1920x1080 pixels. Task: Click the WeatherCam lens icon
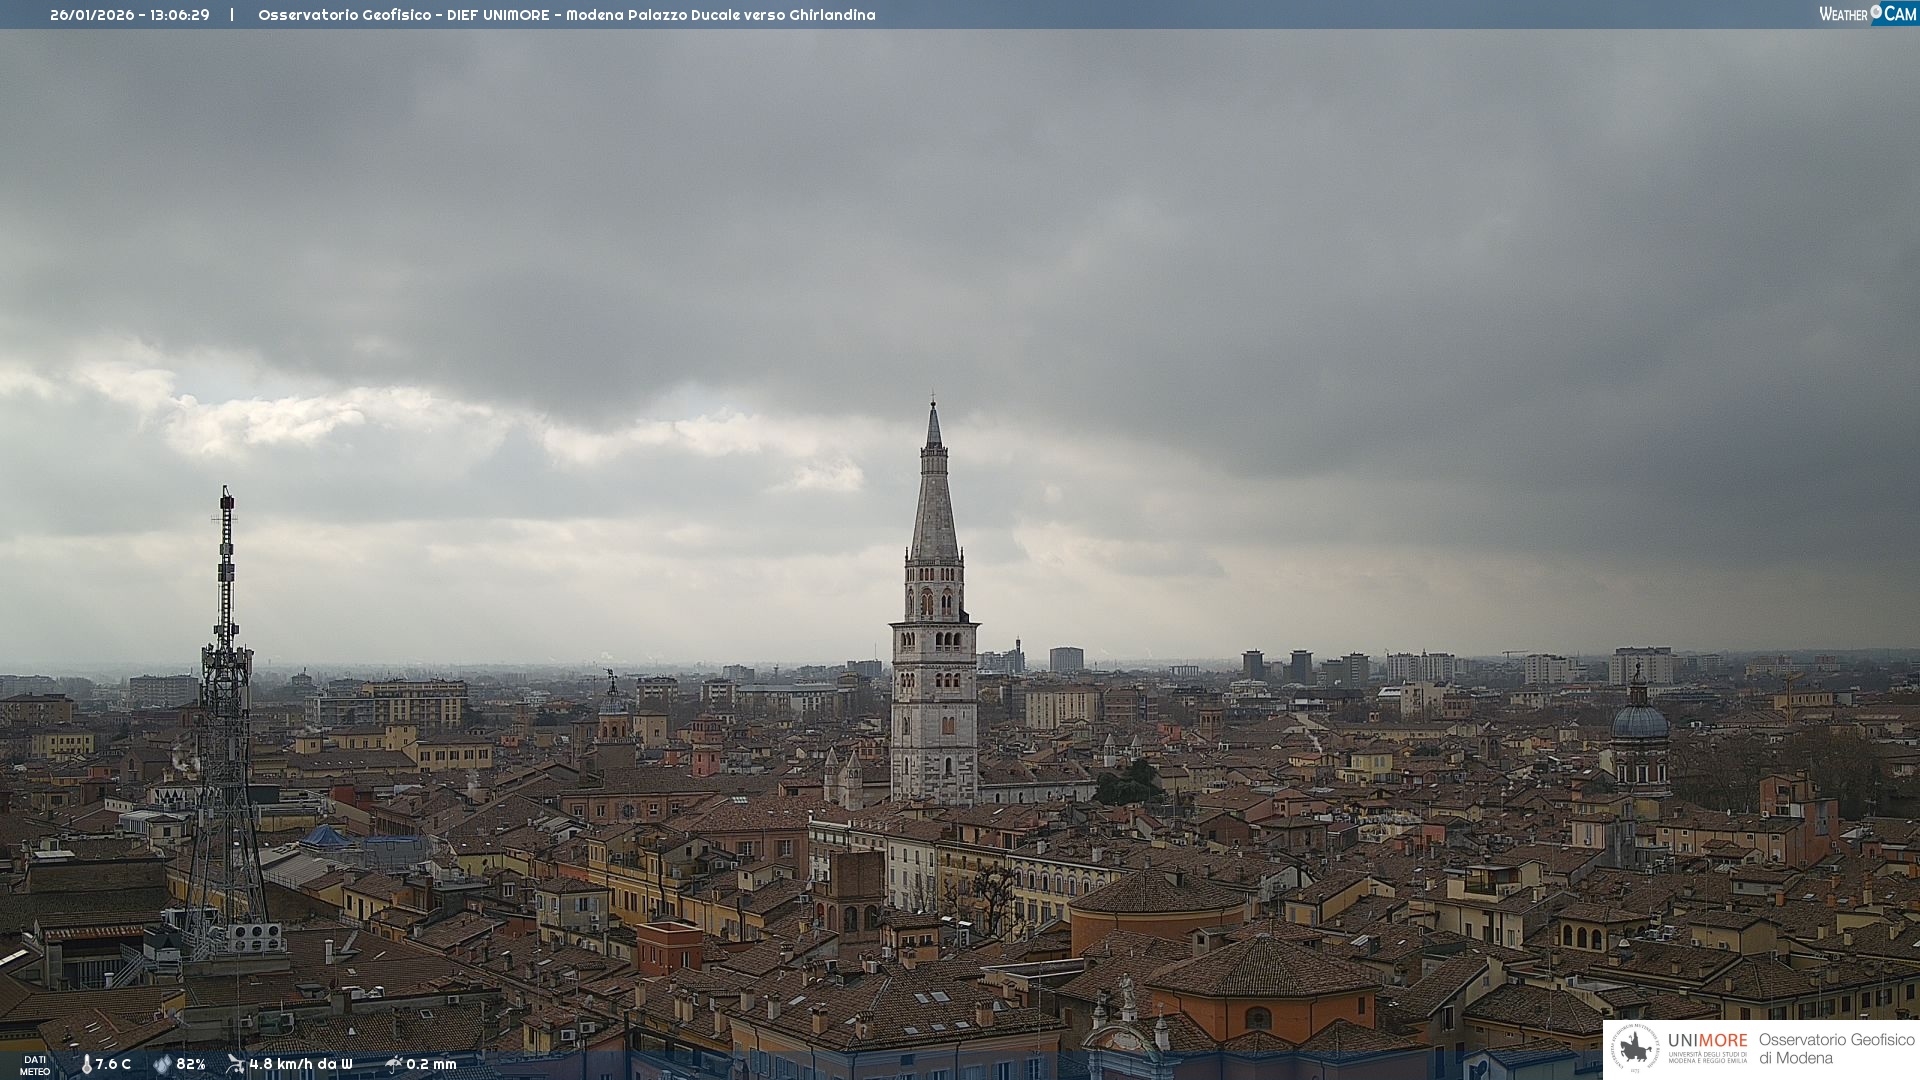click(1876, 11)
